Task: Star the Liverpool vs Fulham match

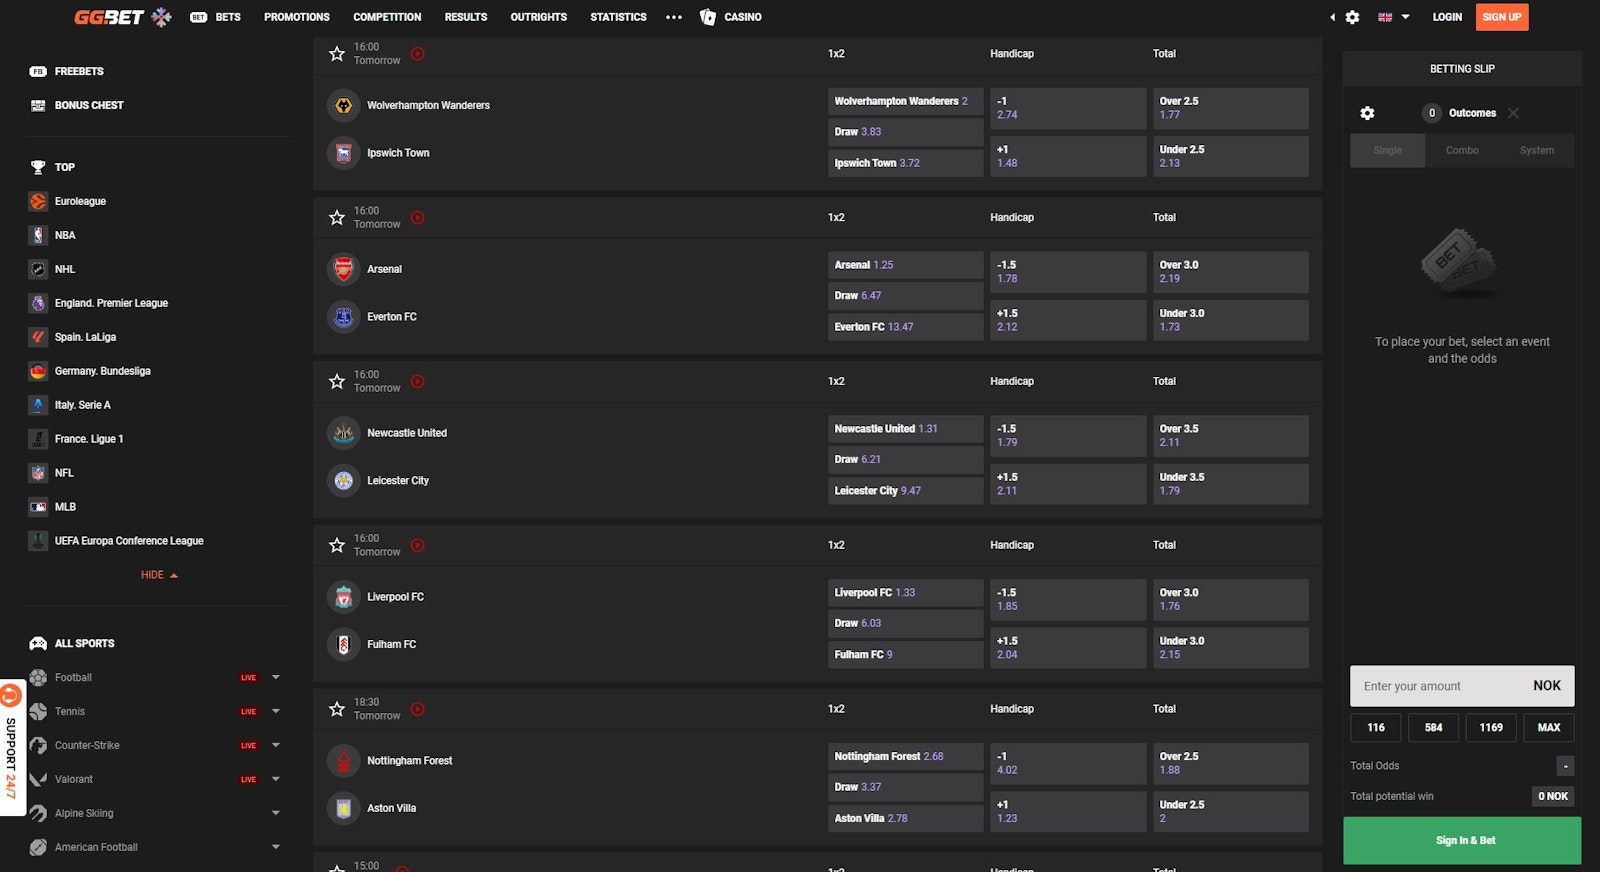Action: tap(337, 545)
